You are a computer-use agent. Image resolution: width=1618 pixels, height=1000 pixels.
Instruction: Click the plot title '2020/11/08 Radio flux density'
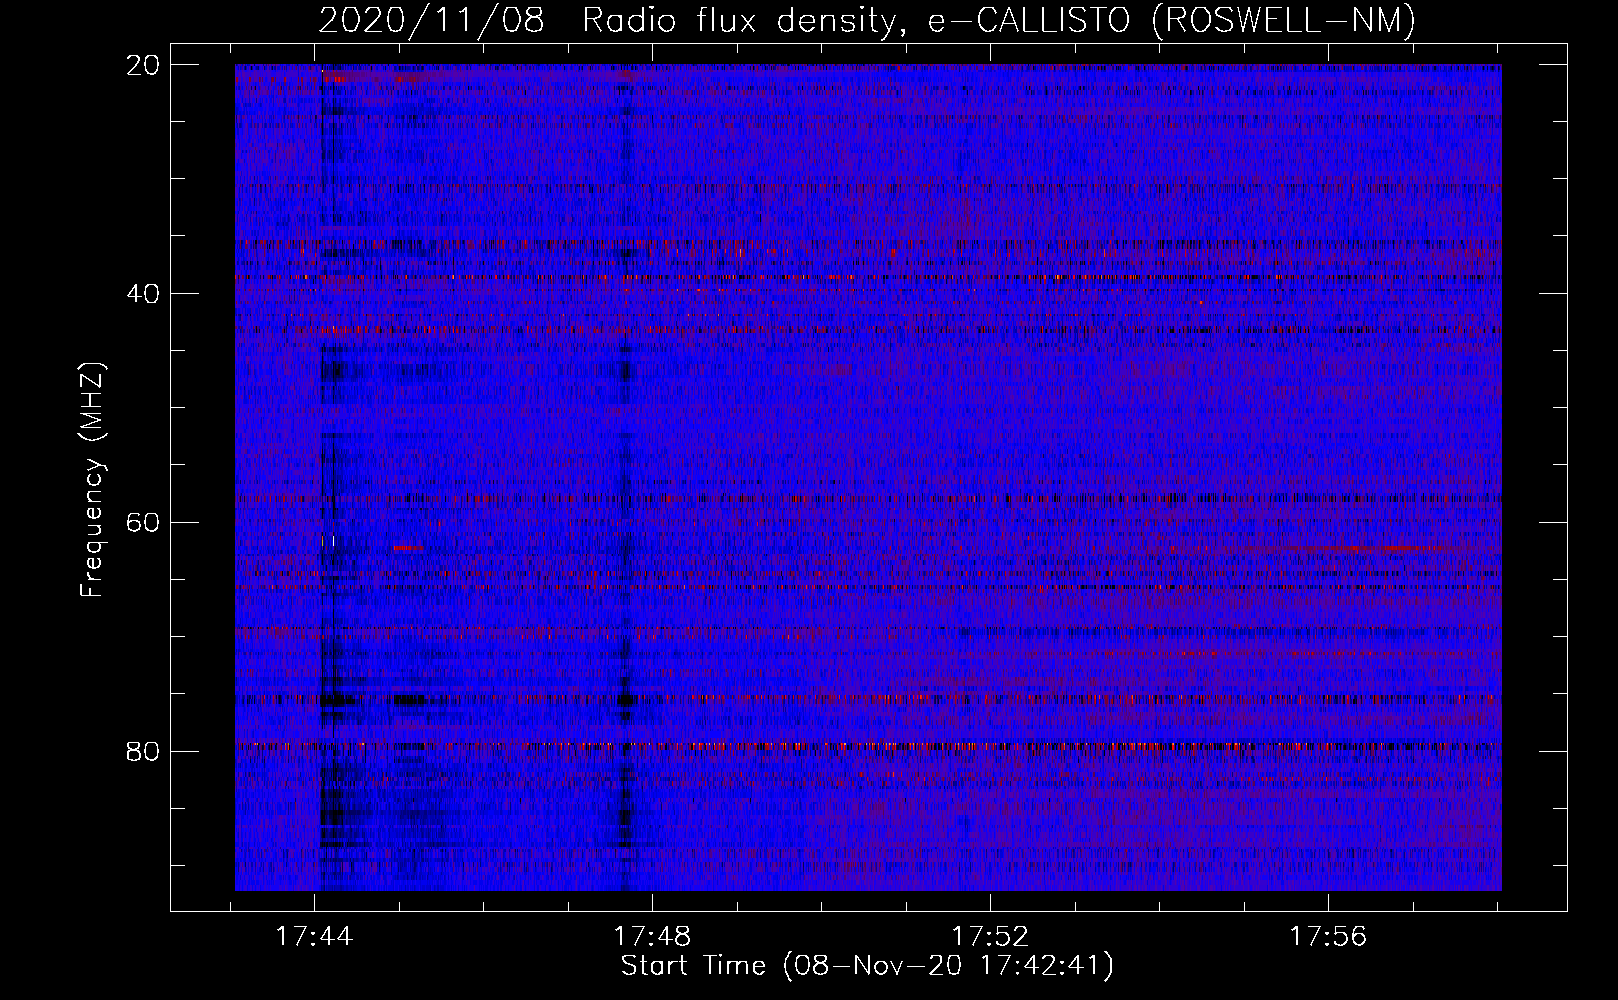(x=867, y=20)
